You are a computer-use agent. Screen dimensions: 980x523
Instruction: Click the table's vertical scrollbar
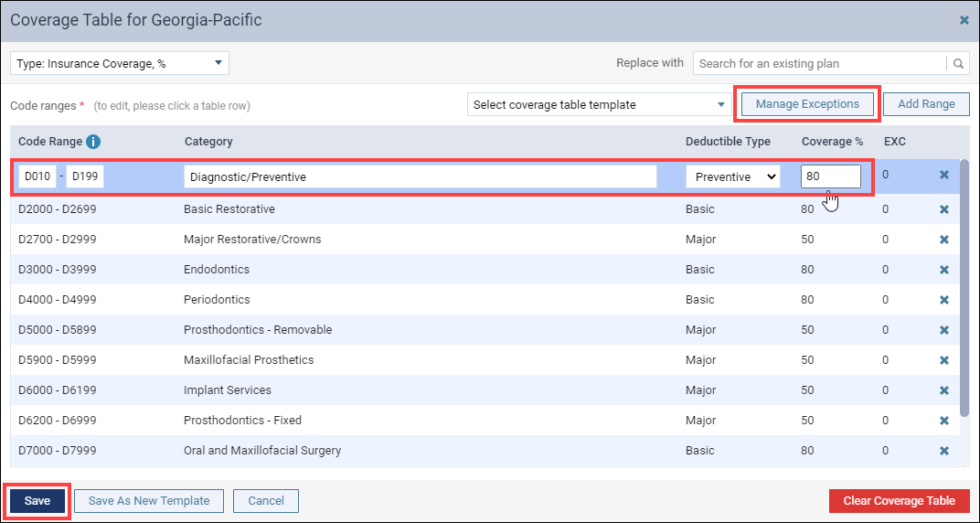964,290
